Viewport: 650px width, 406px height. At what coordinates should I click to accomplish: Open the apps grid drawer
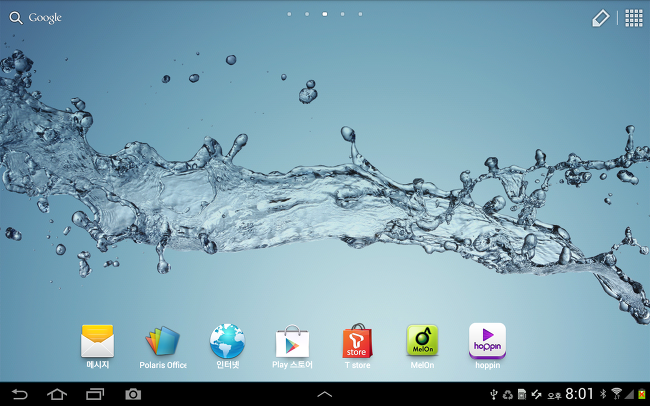point(634,18)
